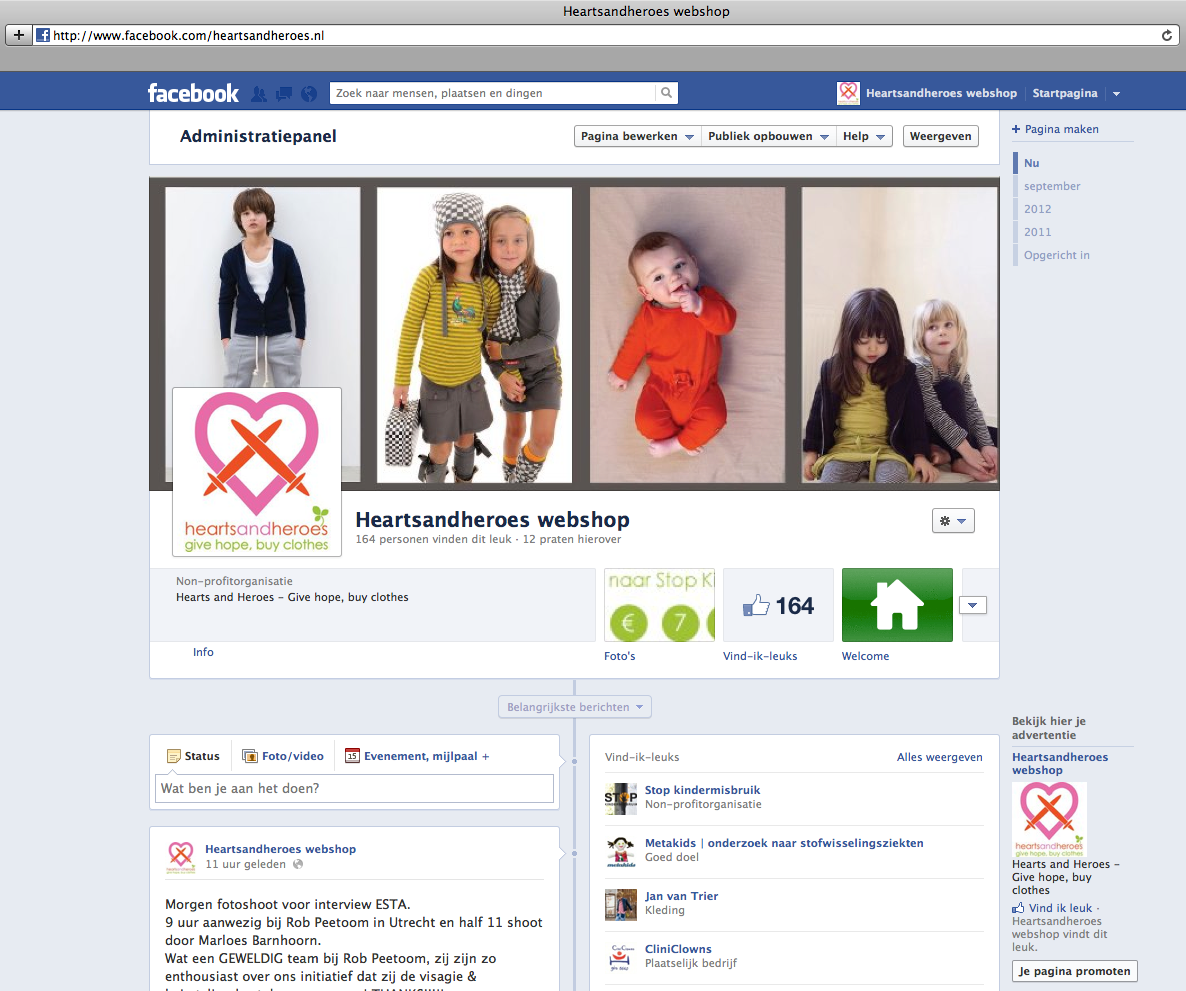Open Stop kindermisbruik page link
Screen dimensions: 1186x991
tap(703, 790)
